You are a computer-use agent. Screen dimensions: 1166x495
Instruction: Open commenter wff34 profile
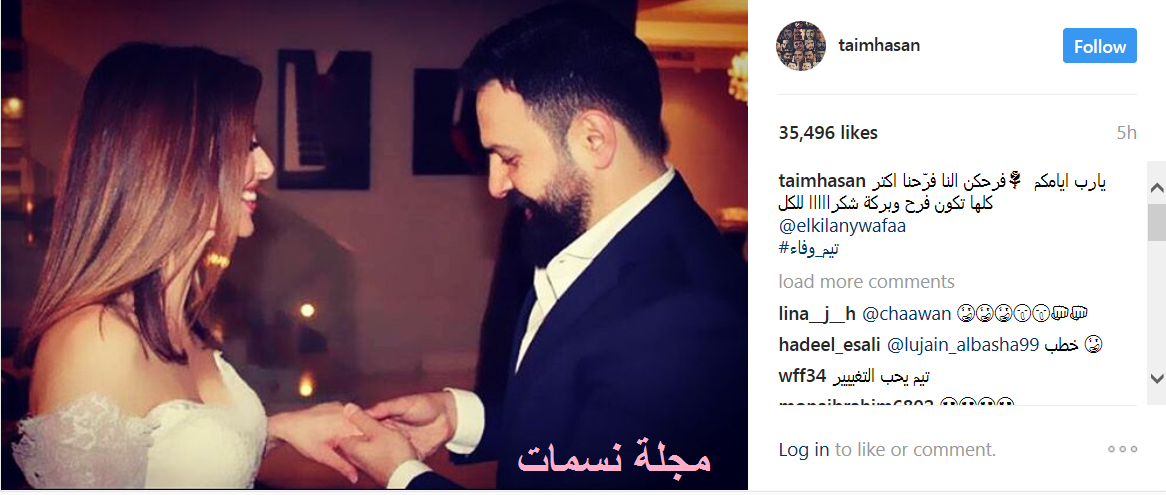[802, 376]
